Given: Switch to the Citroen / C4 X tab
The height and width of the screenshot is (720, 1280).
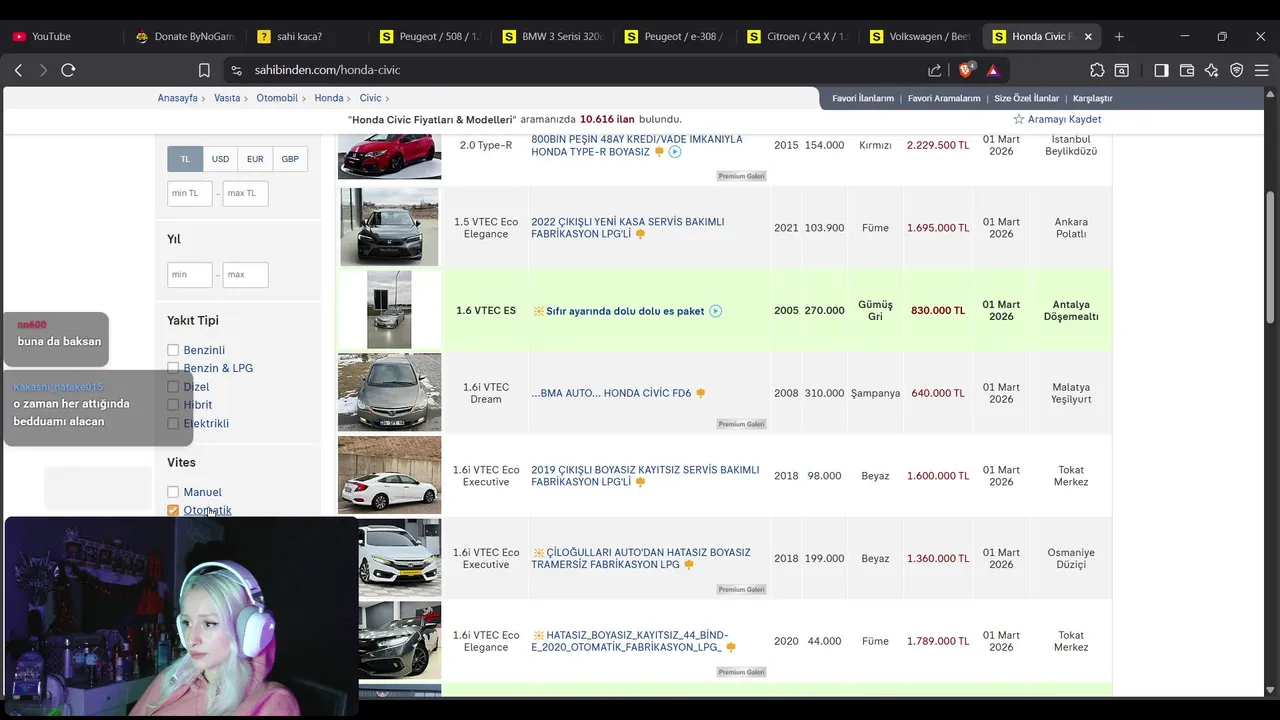Looking at the screenshot, I should tap(797, 36).
